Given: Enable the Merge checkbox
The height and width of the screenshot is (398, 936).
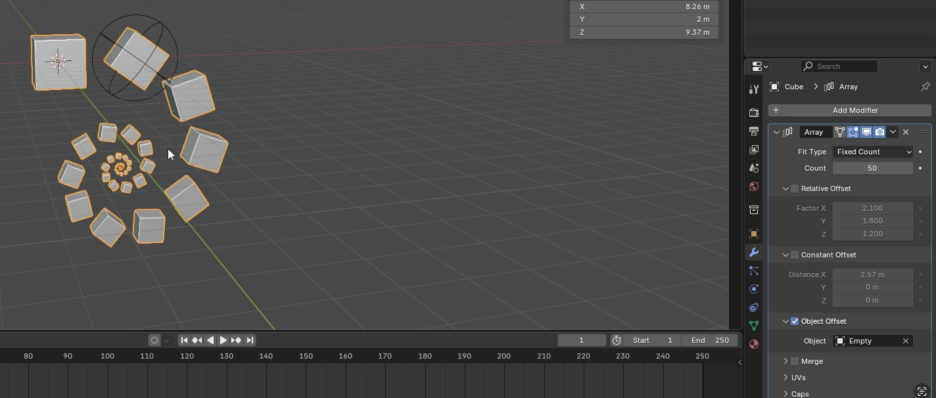Looking at the screenshot, I should 795,361.
